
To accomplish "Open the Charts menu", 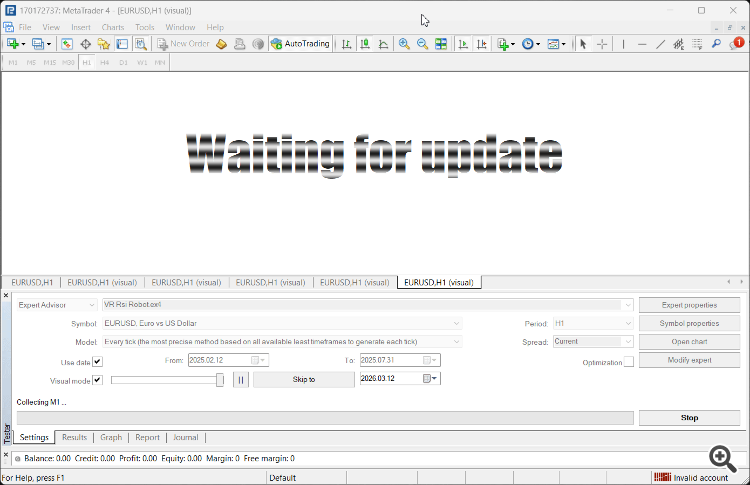I will [x=113, y=27].
